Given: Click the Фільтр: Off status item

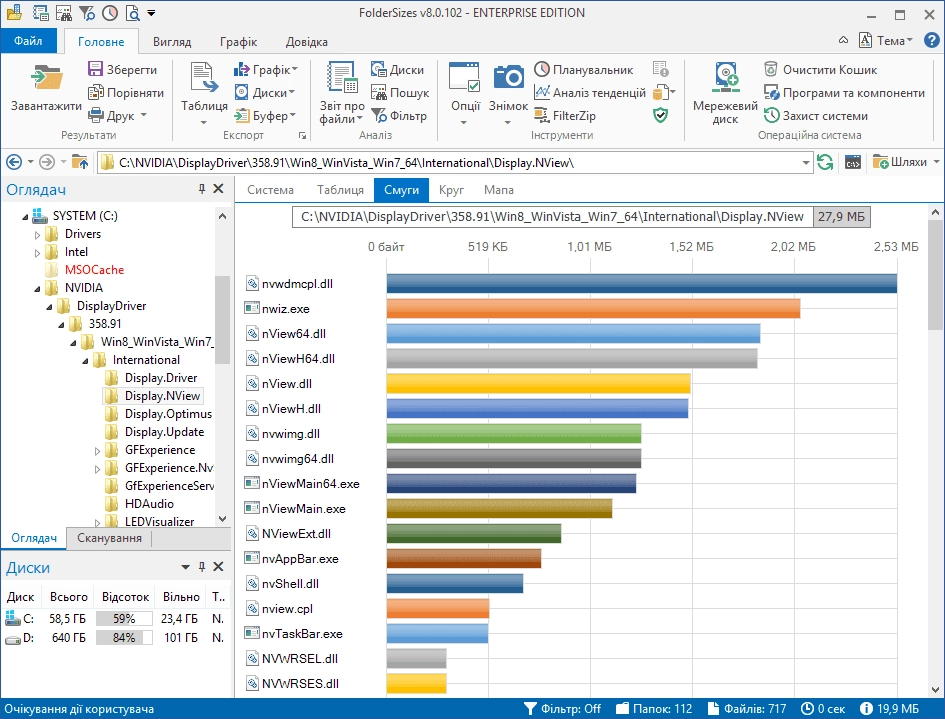Looking at the screenshot, I should tap(562, 709).
